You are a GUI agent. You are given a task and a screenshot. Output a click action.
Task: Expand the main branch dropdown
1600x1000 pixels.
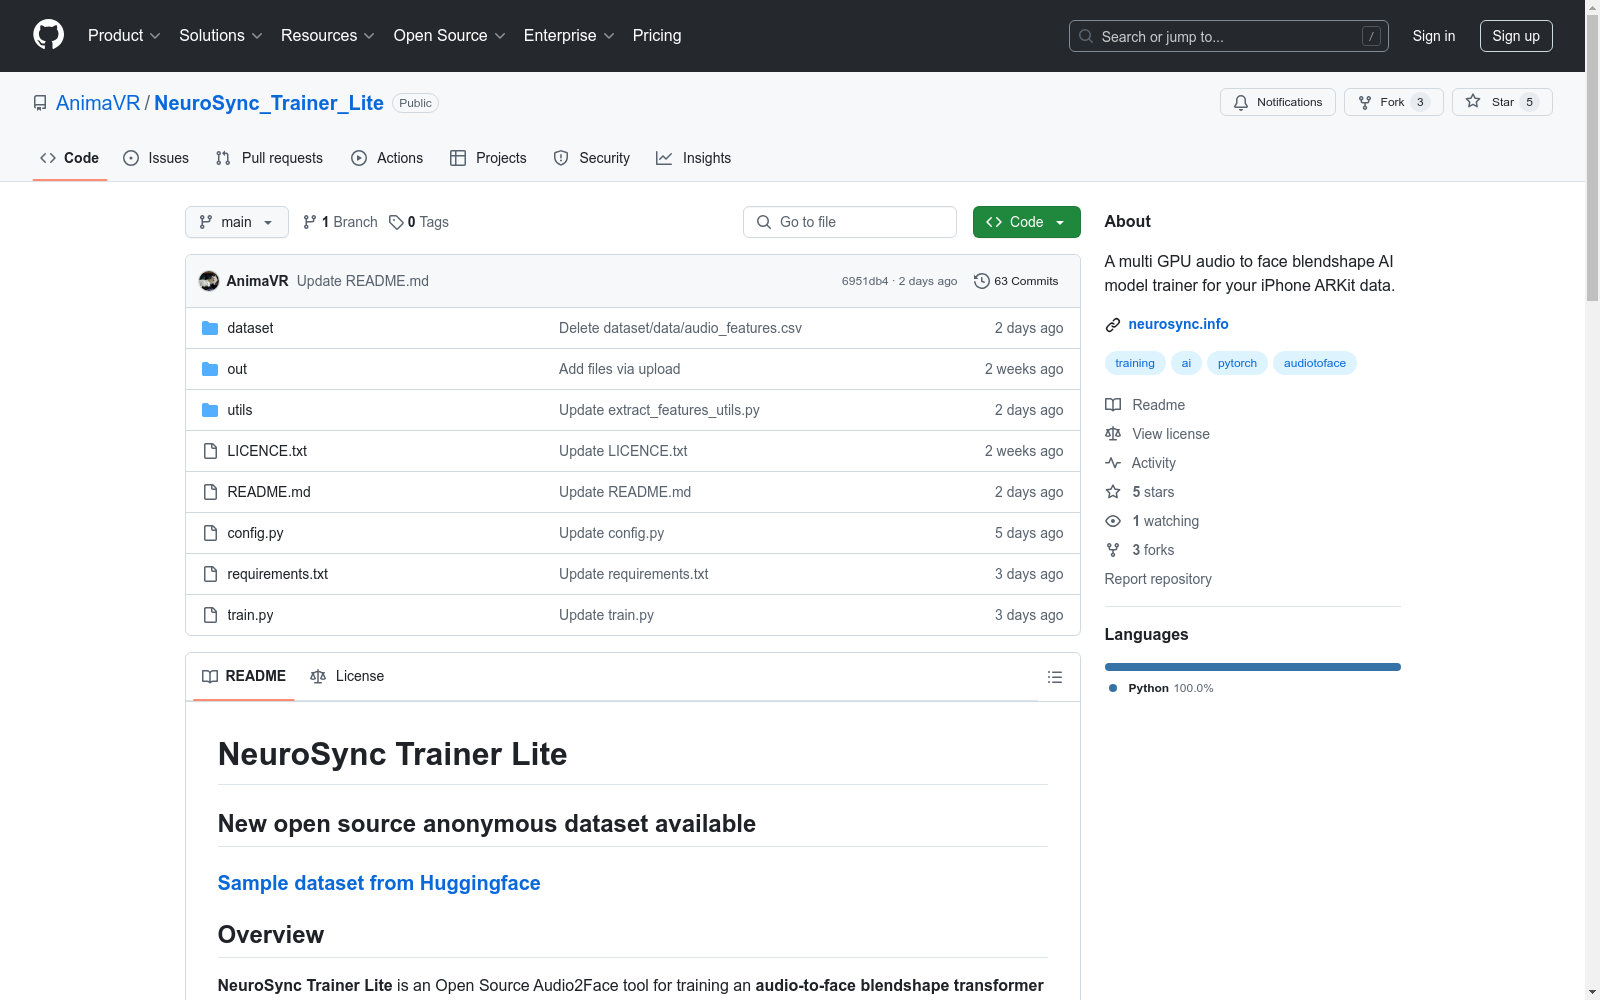point(236,222)
